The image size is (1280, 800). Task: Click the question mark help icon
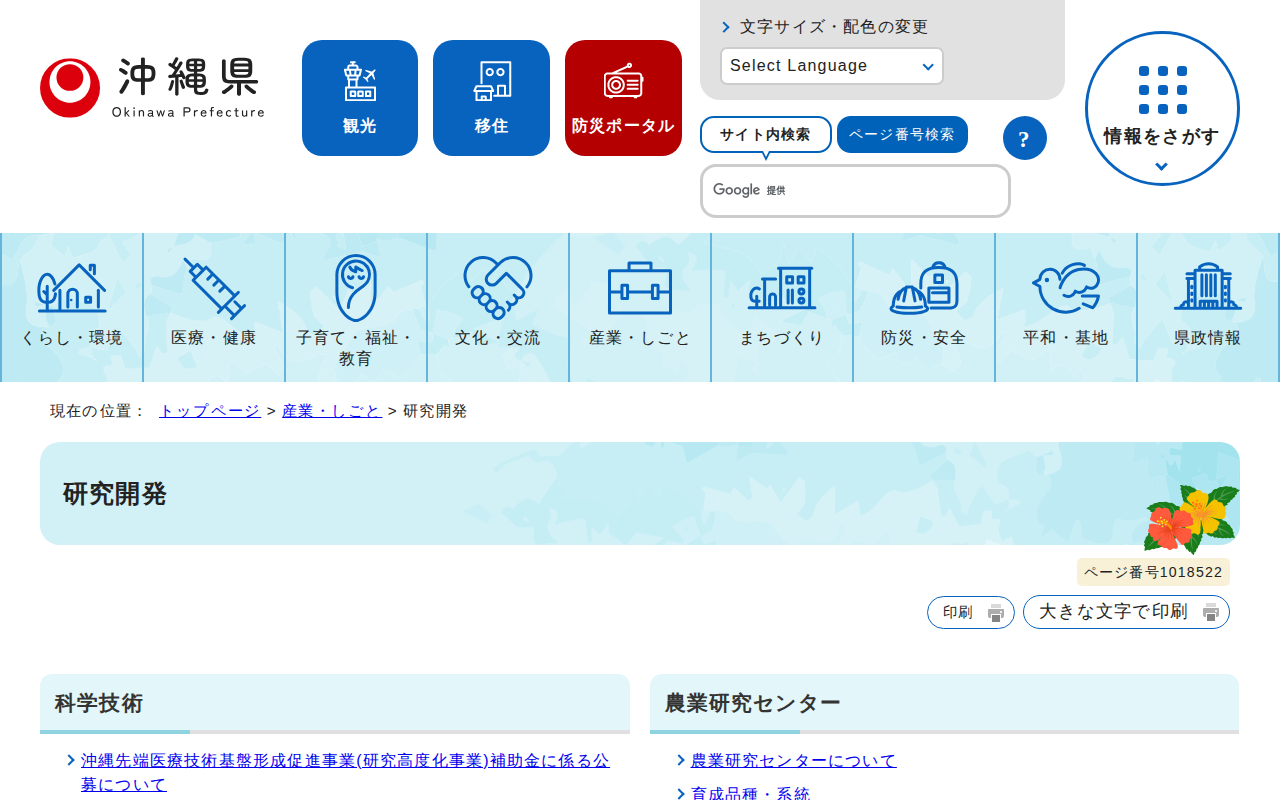(1024, 138)
